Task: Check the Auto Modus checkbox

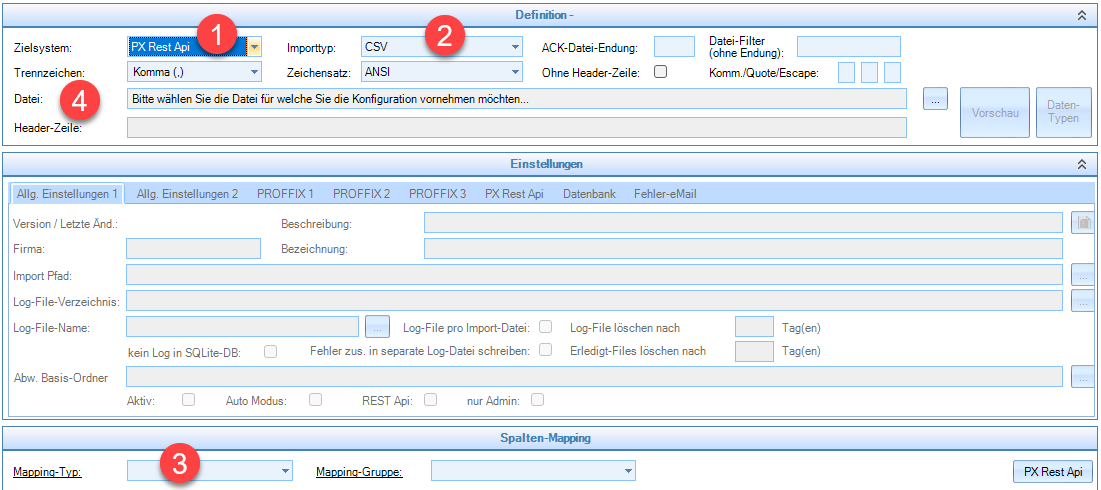Action: pyautogui.click(x=315, y=400)
